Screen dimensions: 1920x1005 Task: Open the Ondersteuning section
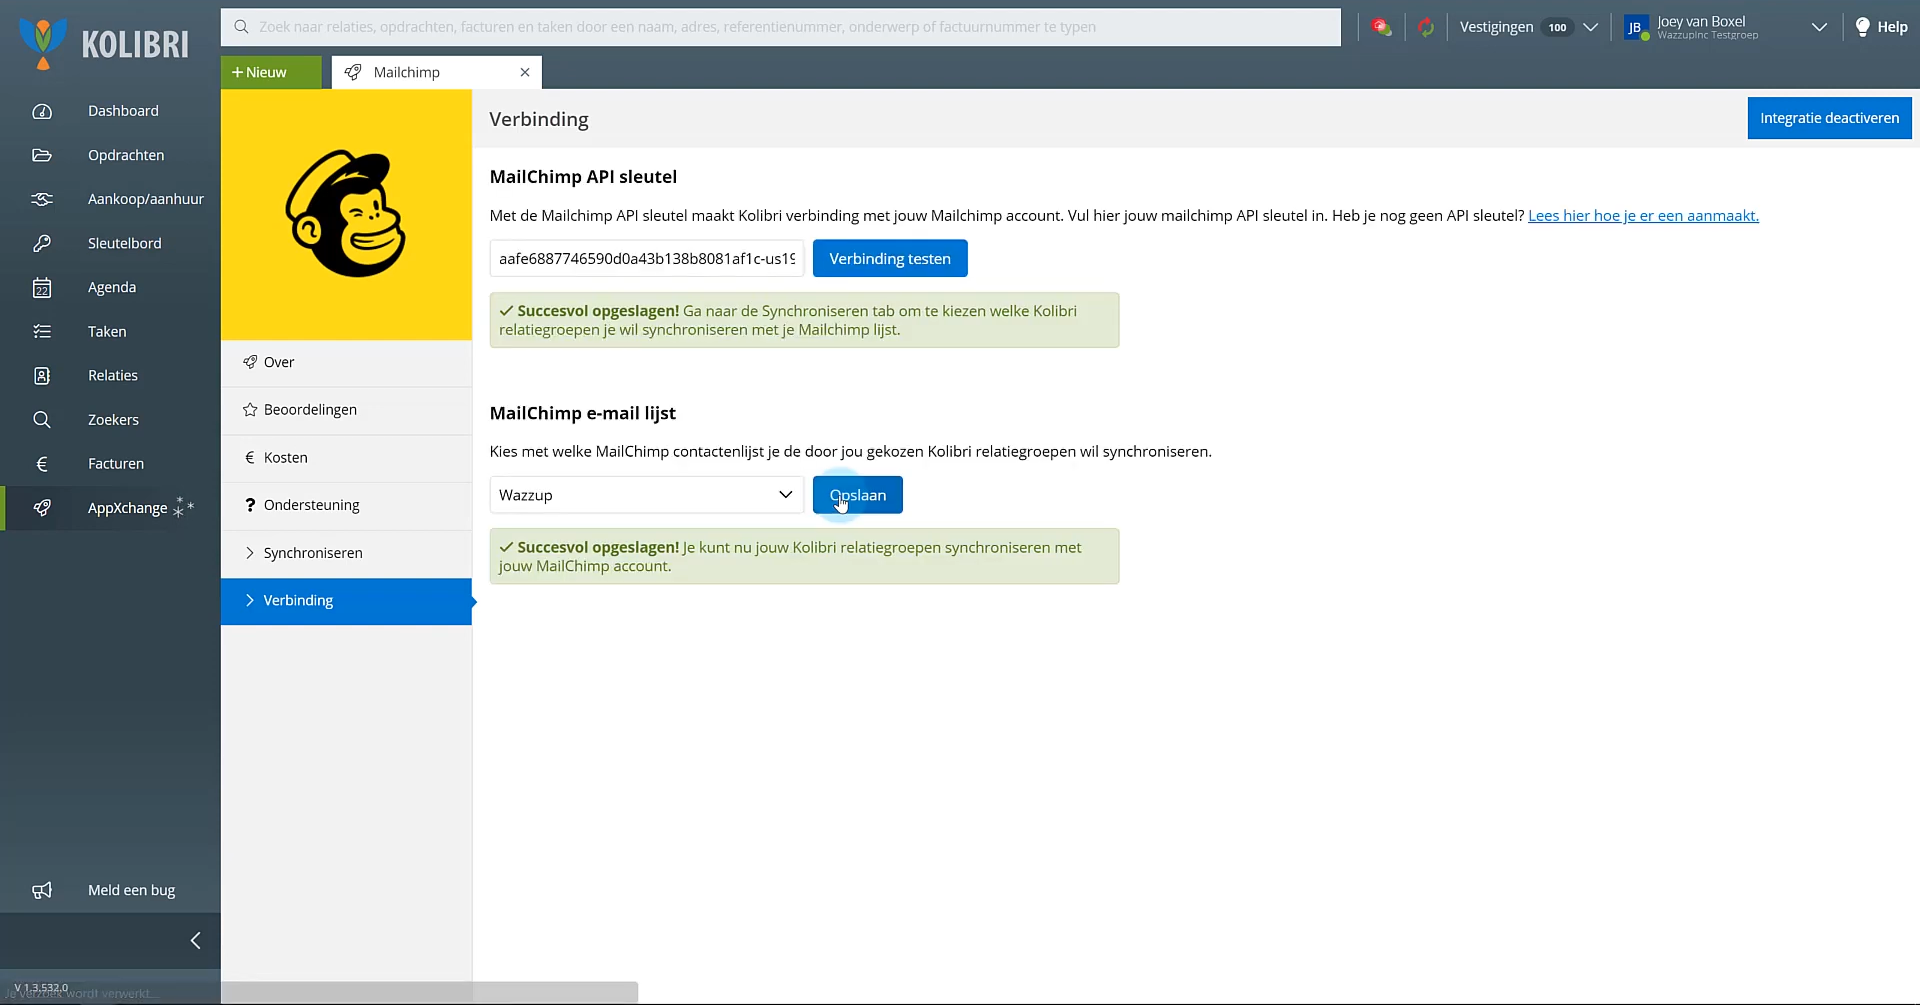346,505
